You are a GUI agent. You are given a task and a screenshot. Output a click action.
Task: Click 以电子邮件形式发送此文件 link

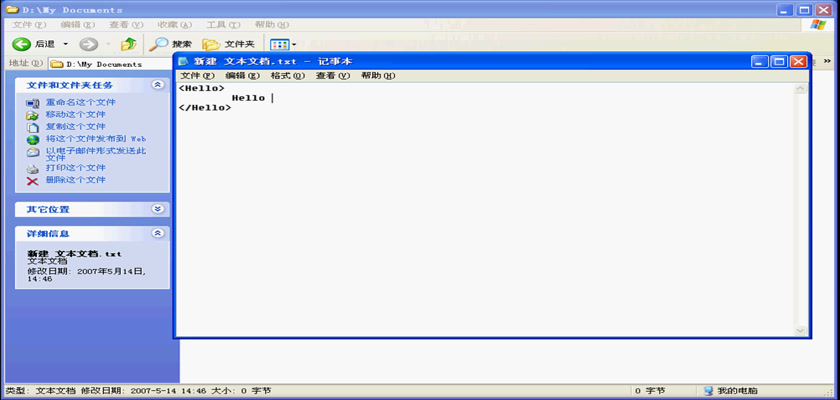96,154
